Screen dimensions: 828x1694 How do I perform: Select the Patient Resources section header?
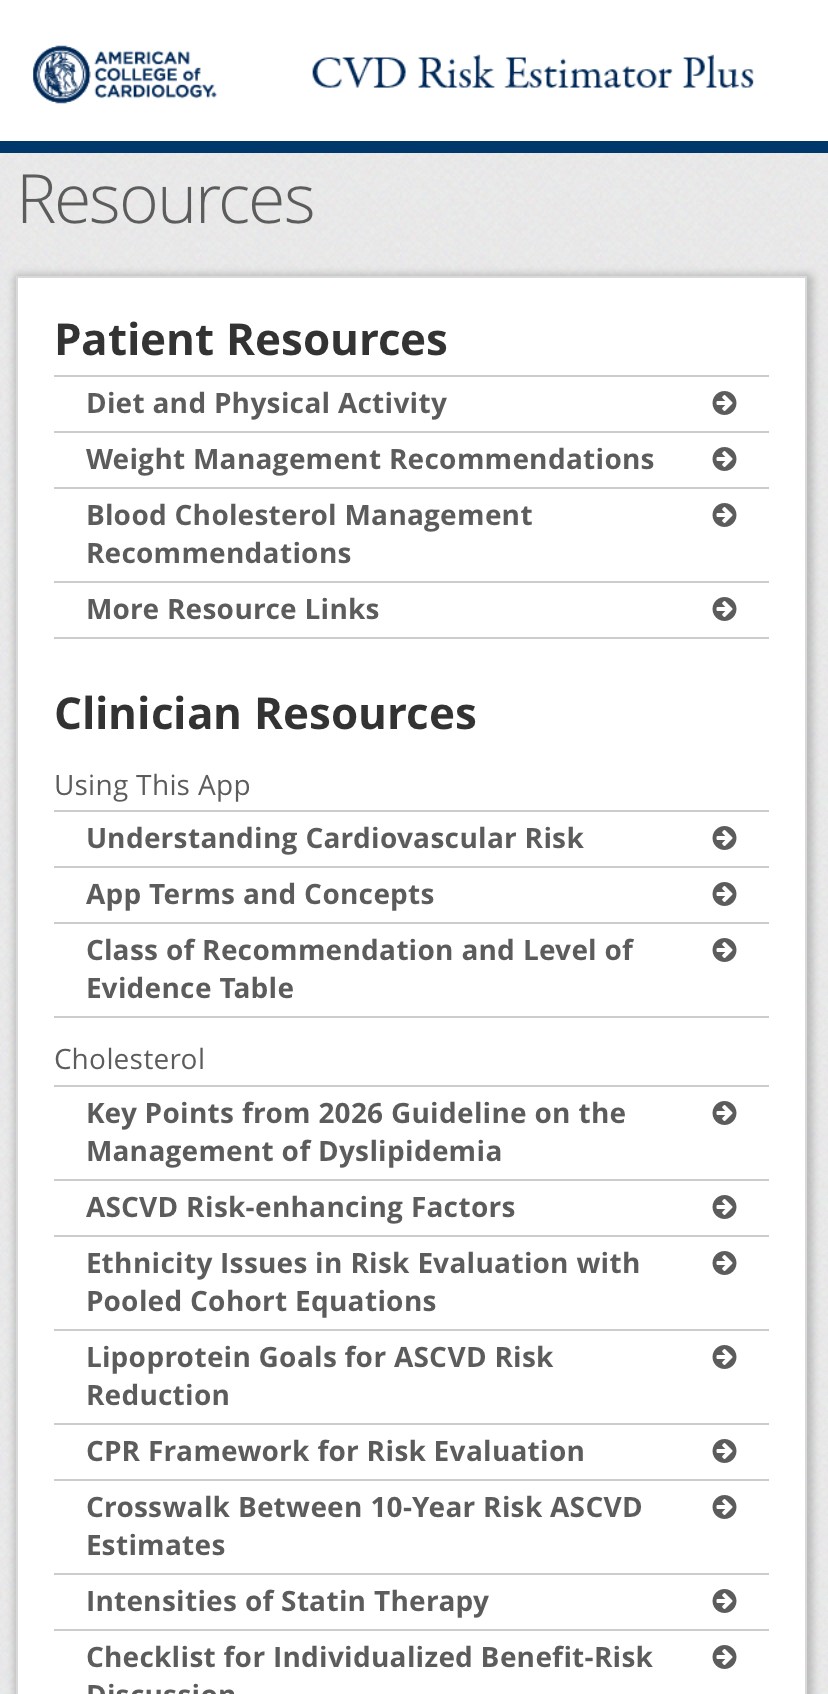coord(251,340)
